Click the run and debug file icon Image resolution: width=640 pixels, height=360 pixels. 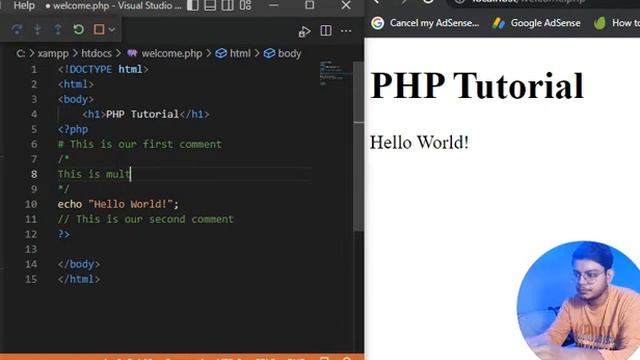pos(304,31)
